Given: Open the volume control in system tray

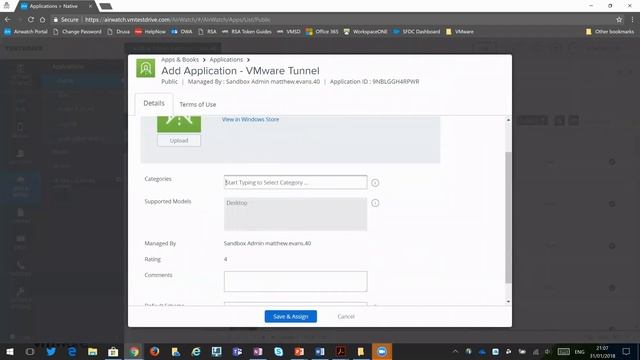Looking at the screenshot, I should [x=548, y=351].
